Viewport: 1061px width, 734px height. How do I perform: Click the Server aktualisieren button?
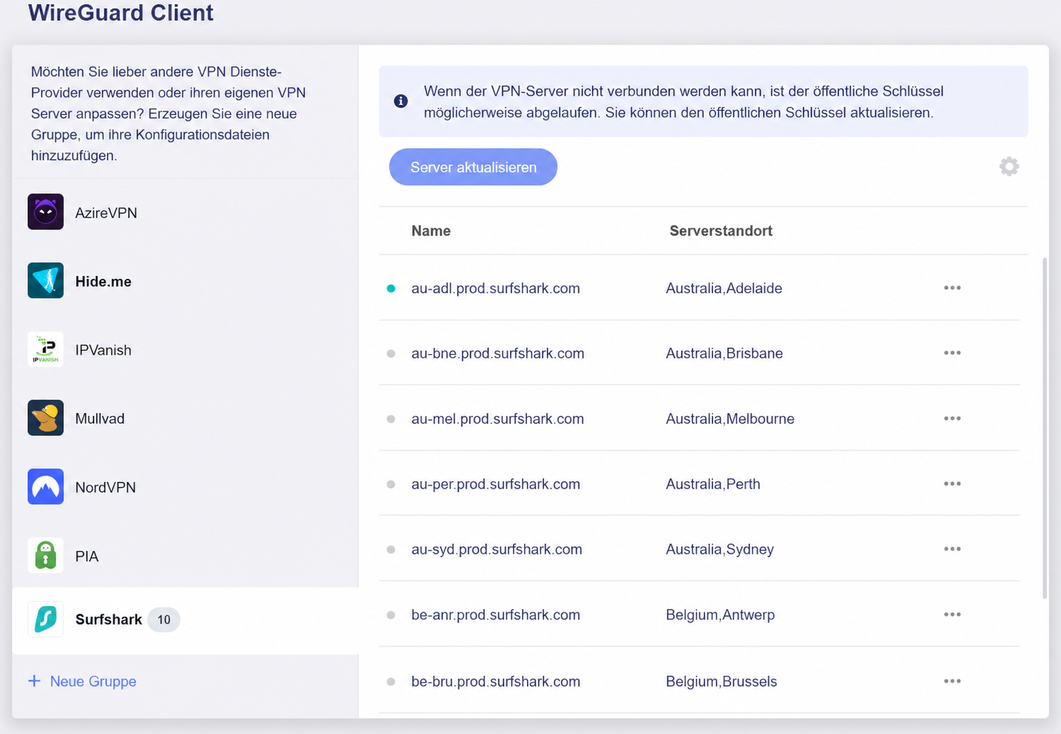click(x=473, y=167)
